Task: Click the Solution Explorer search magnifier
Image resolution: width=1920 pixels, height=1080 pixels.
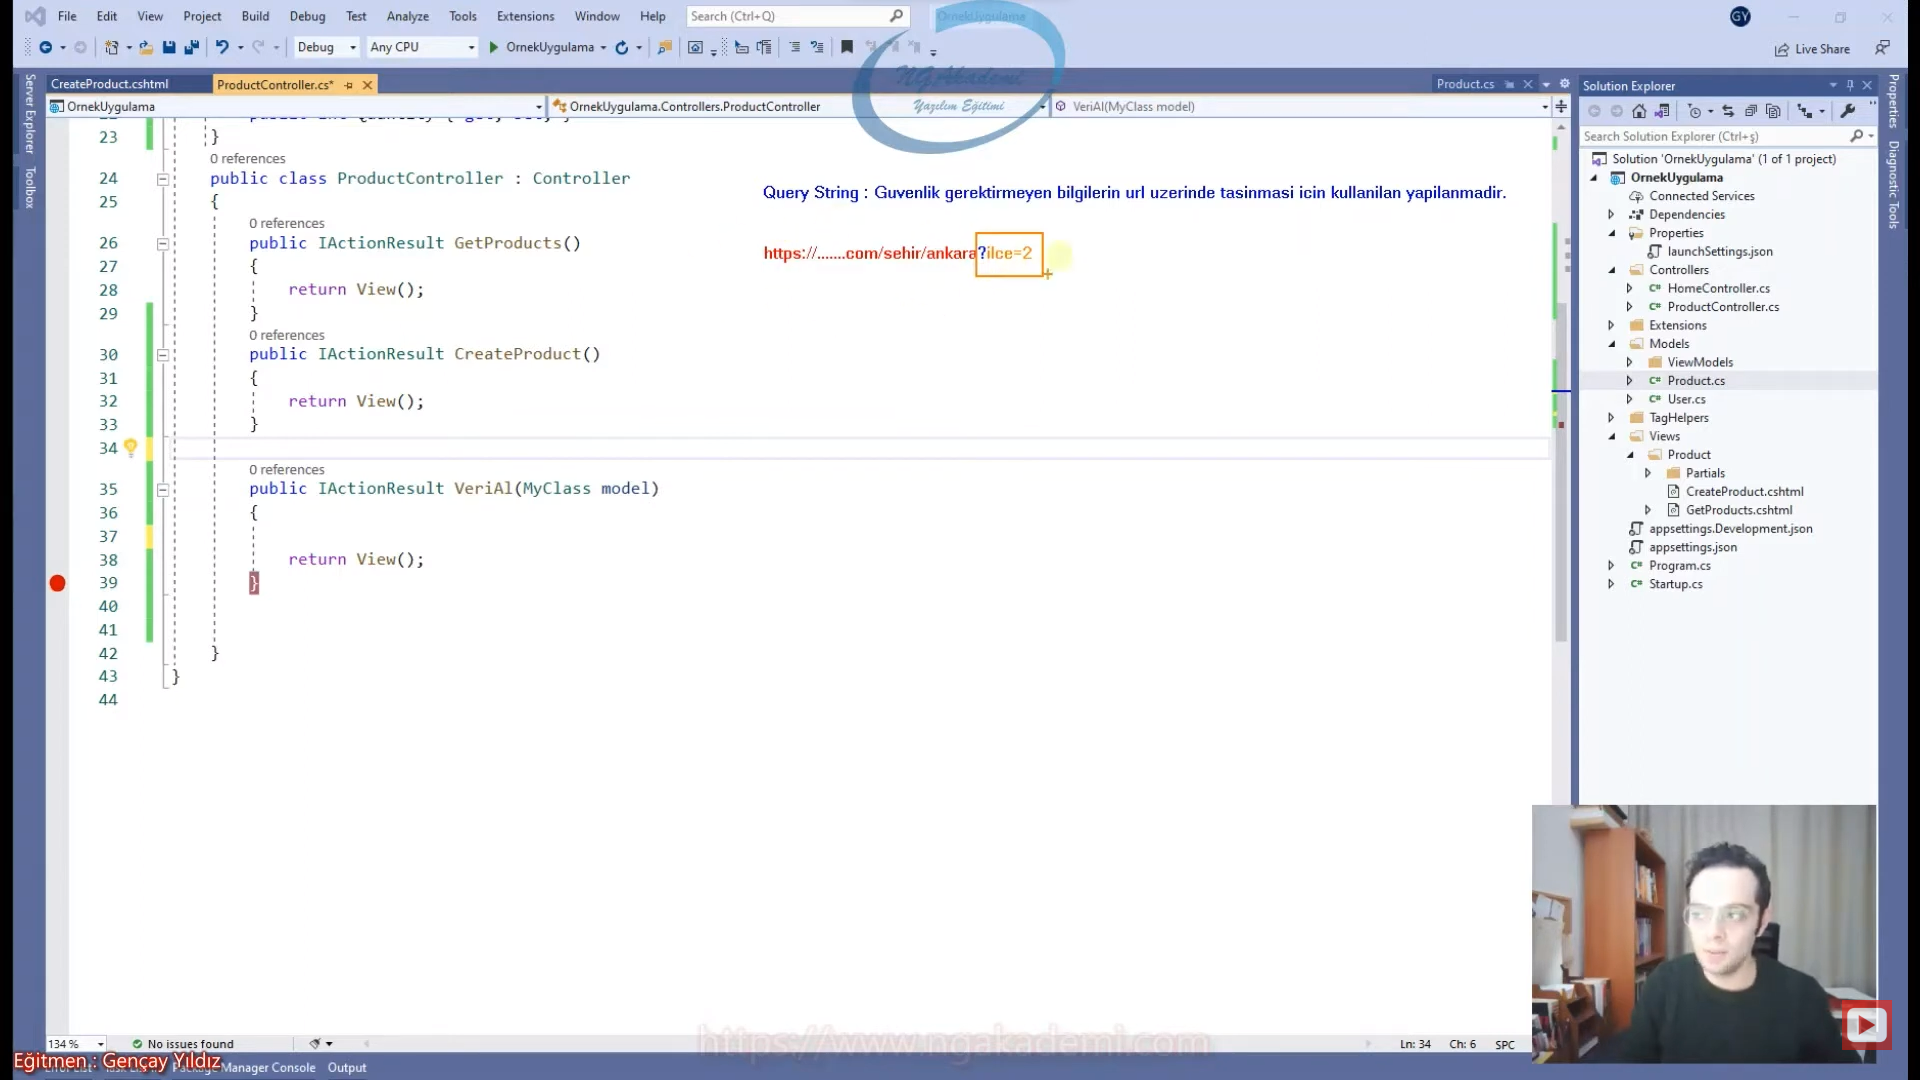Action: tap(1857, 136)
